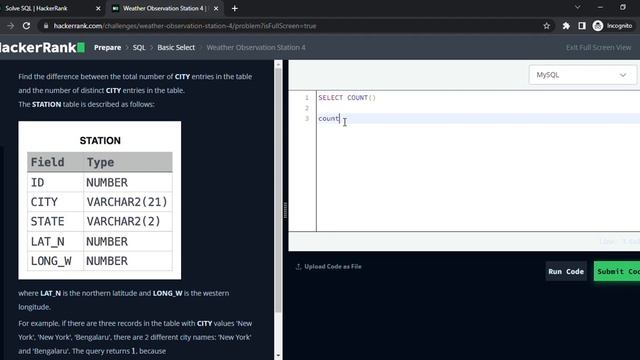
Task: Close the Weather Observation Station 4 tab
Action: click(216, 8)
